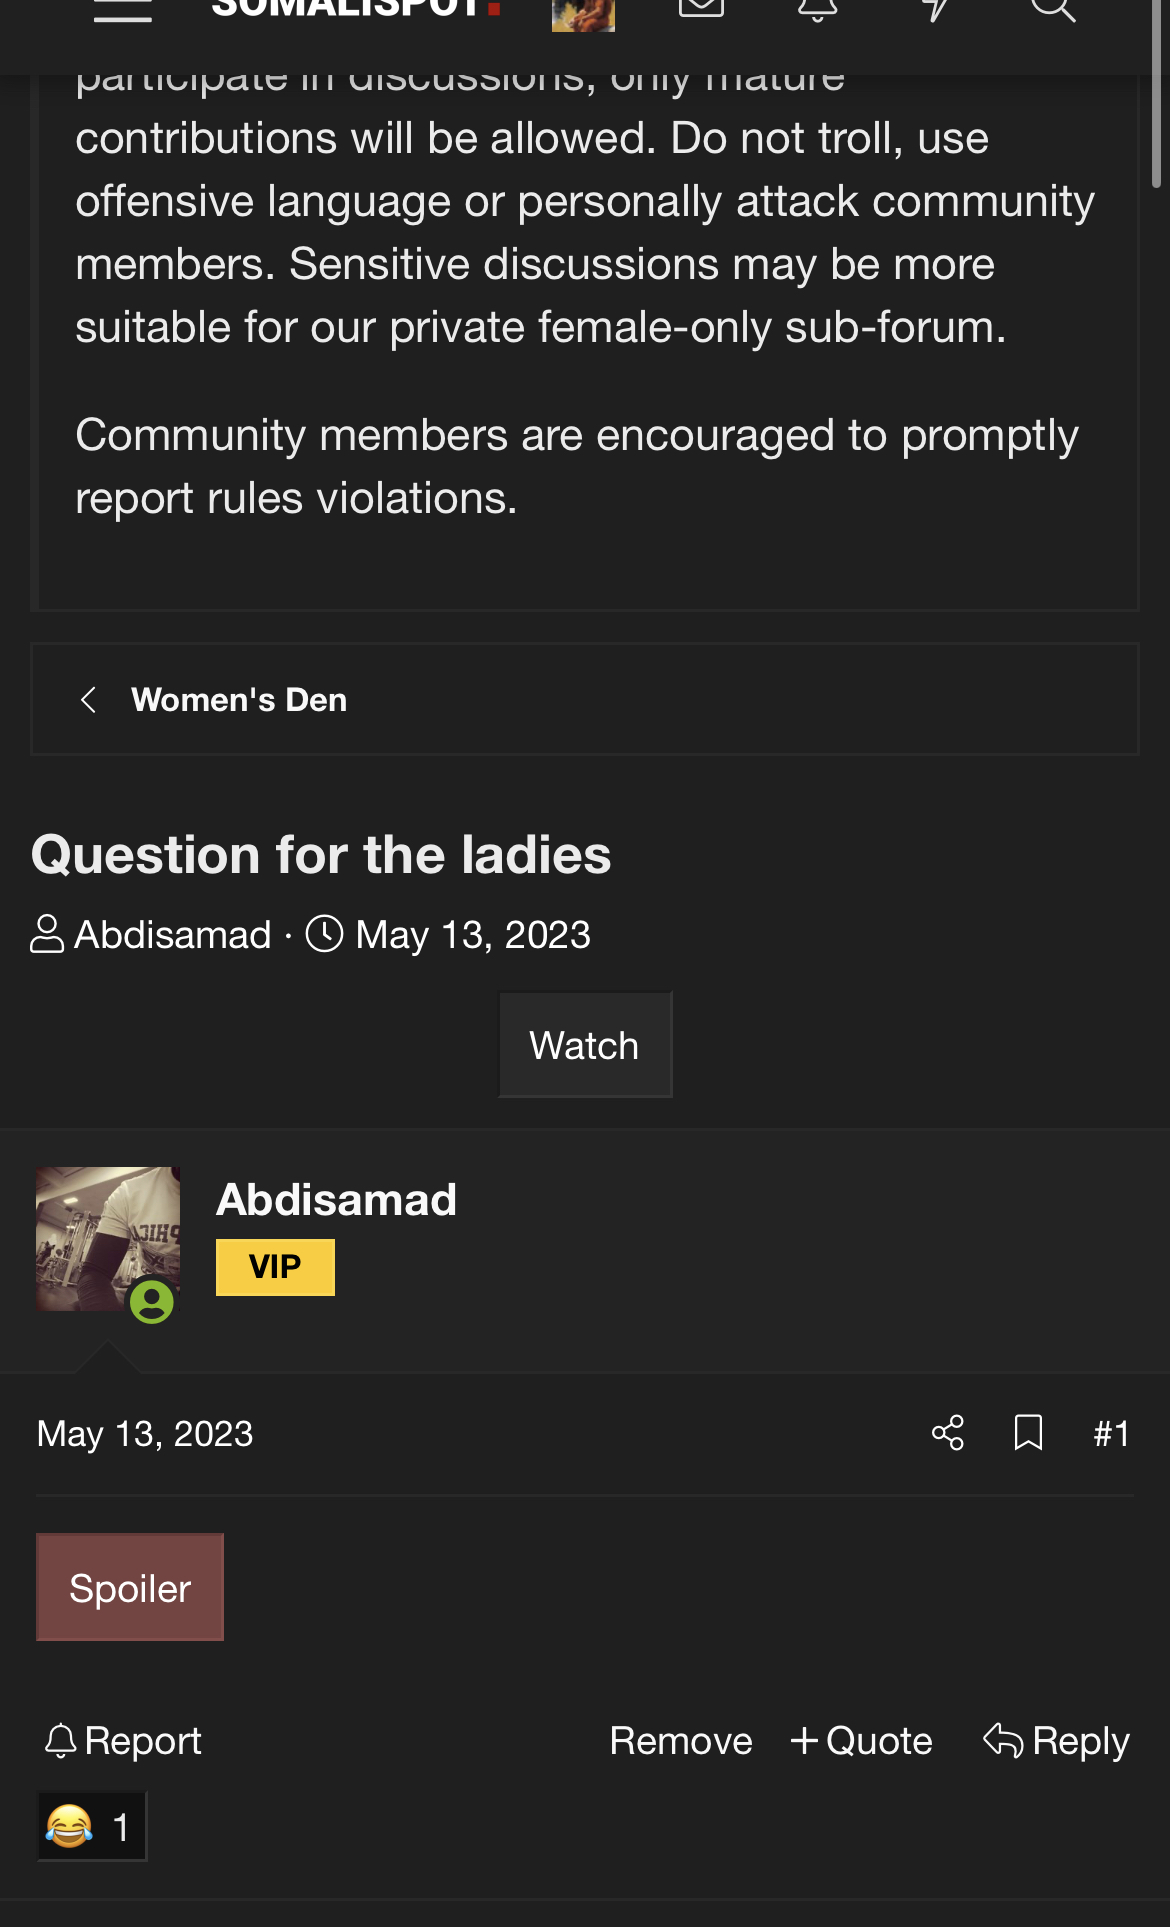Go back to Women's Den via chevron
The width and height of the screenshot is (1170, 1927).
pos(88,700)
